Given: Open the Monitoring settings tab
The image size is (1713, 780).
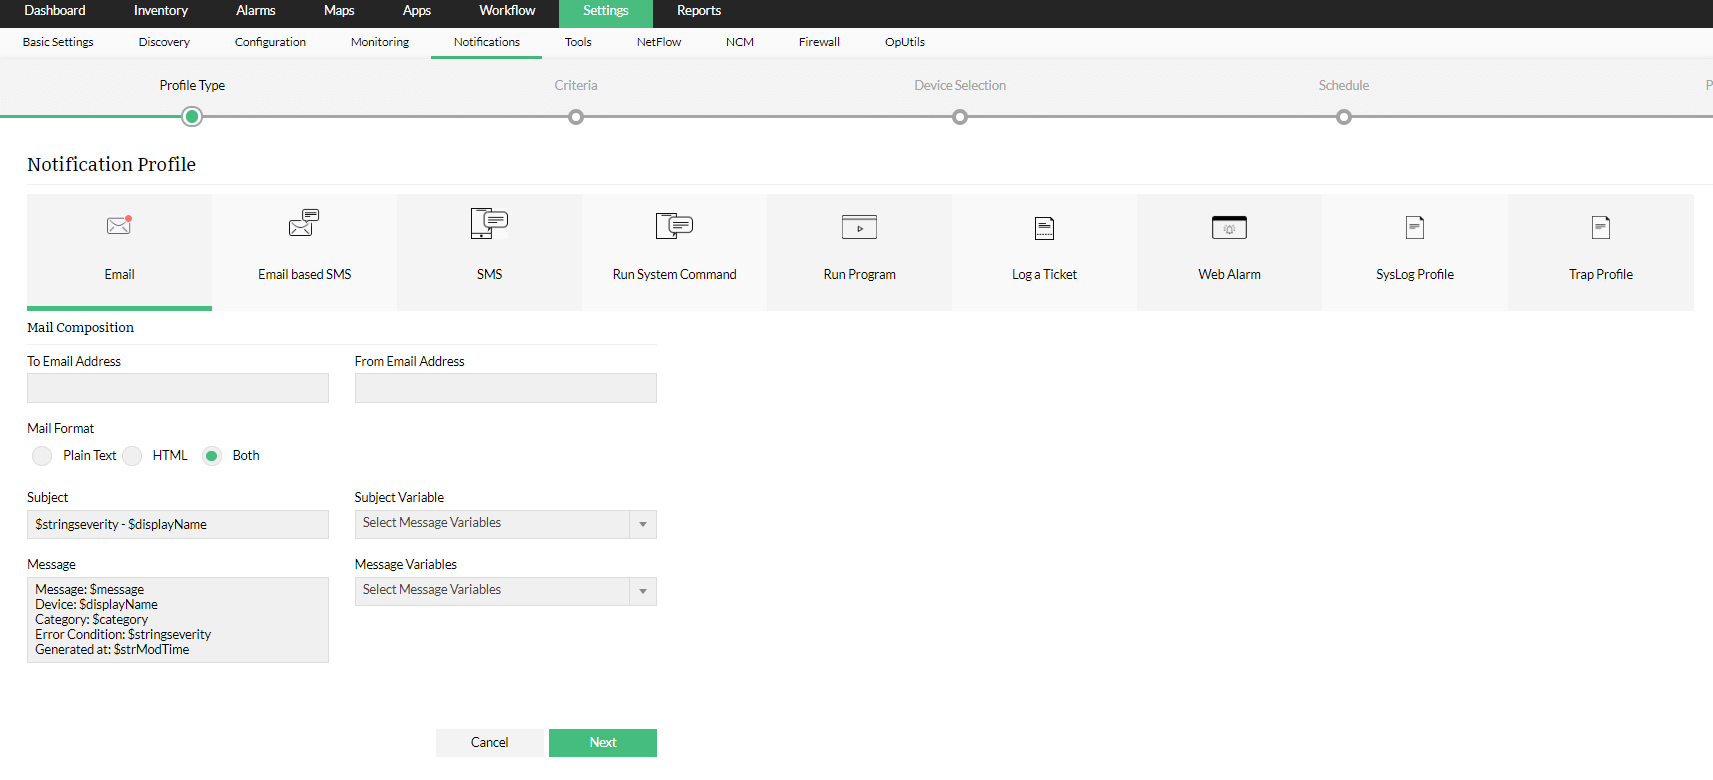Looking at the screenshot, I should pos(380,42).
